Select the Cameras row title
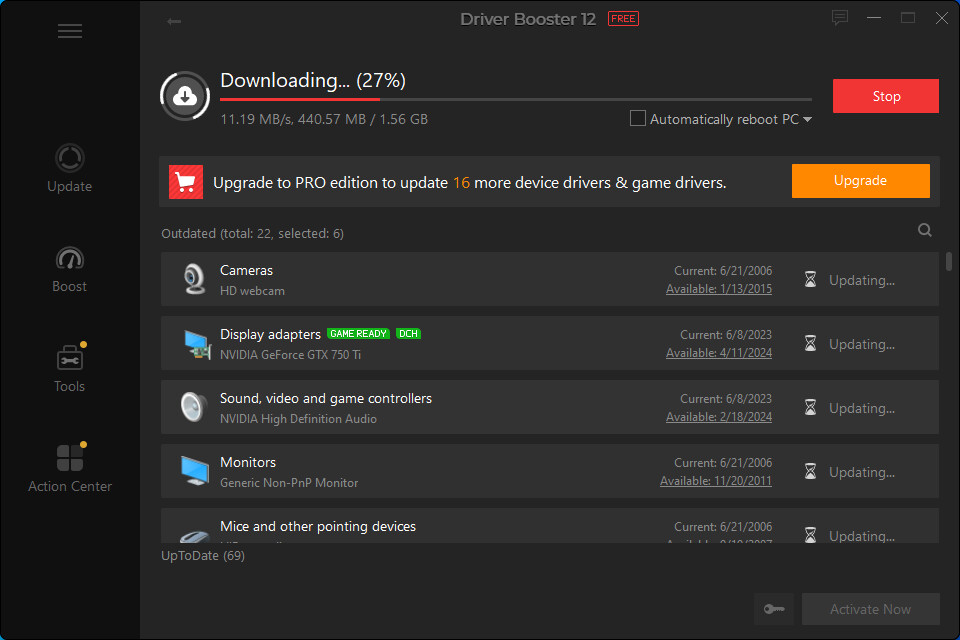 pos(246,270)
